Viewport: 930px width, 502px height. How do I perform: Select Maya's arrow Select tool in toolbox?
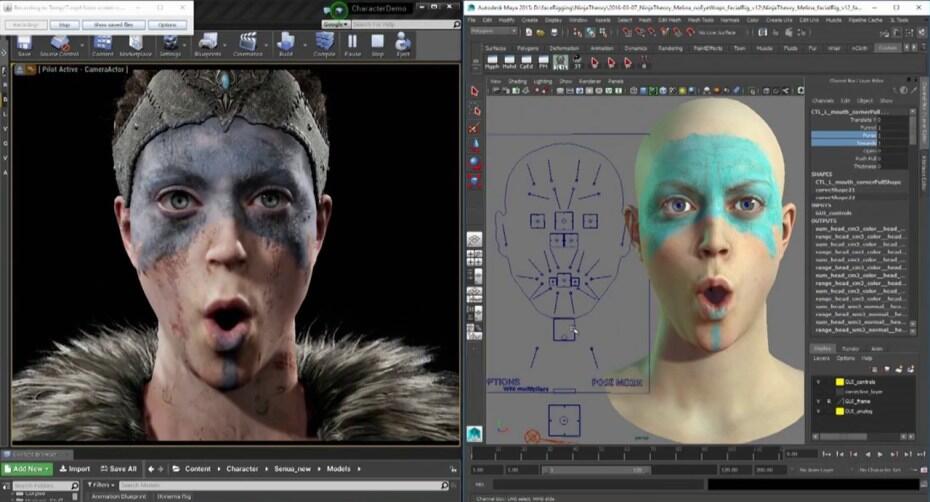point(474,91)
